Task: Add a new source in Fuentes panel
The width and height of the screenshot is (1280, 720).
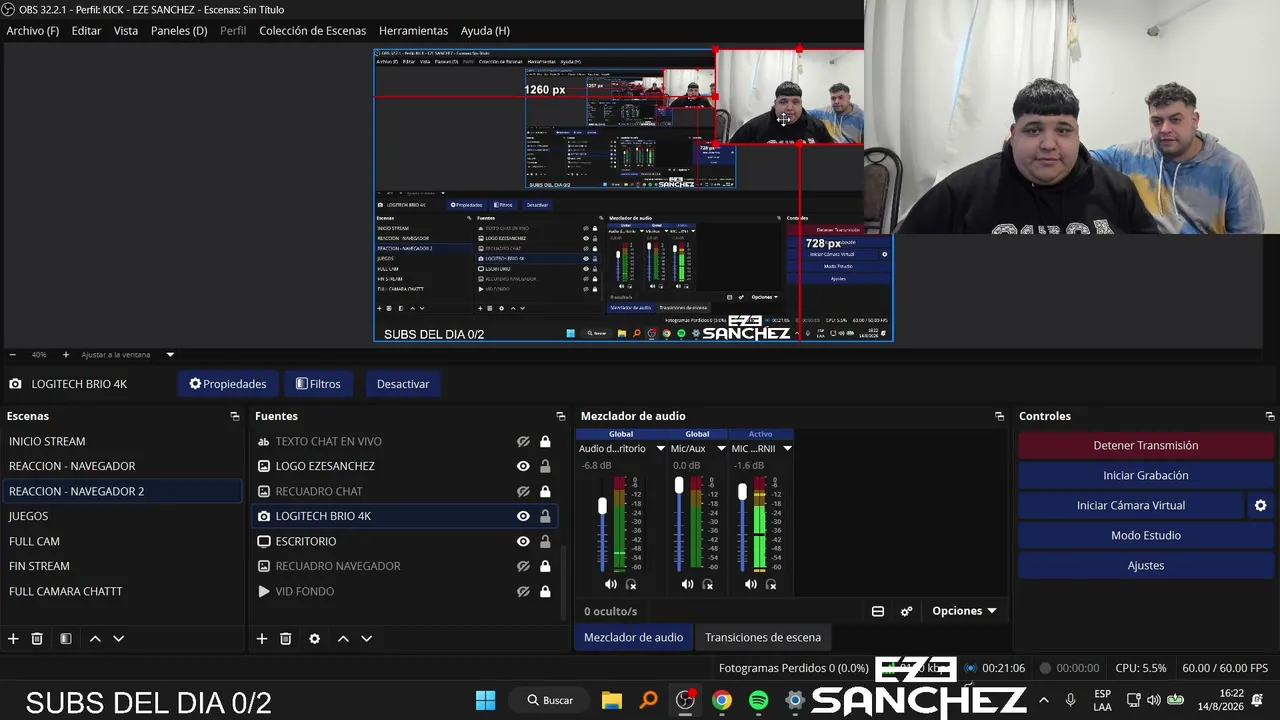Action: [x=262, y=638]
